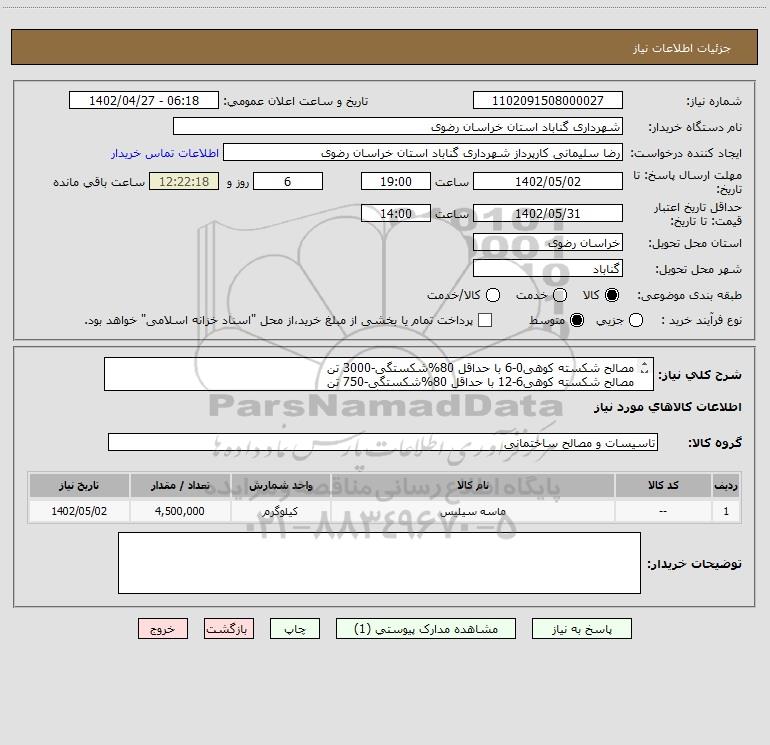The height and width of the screenshot is (745, 770).
Task: Click the تعداد / مقدار column header
Action: 180,486
